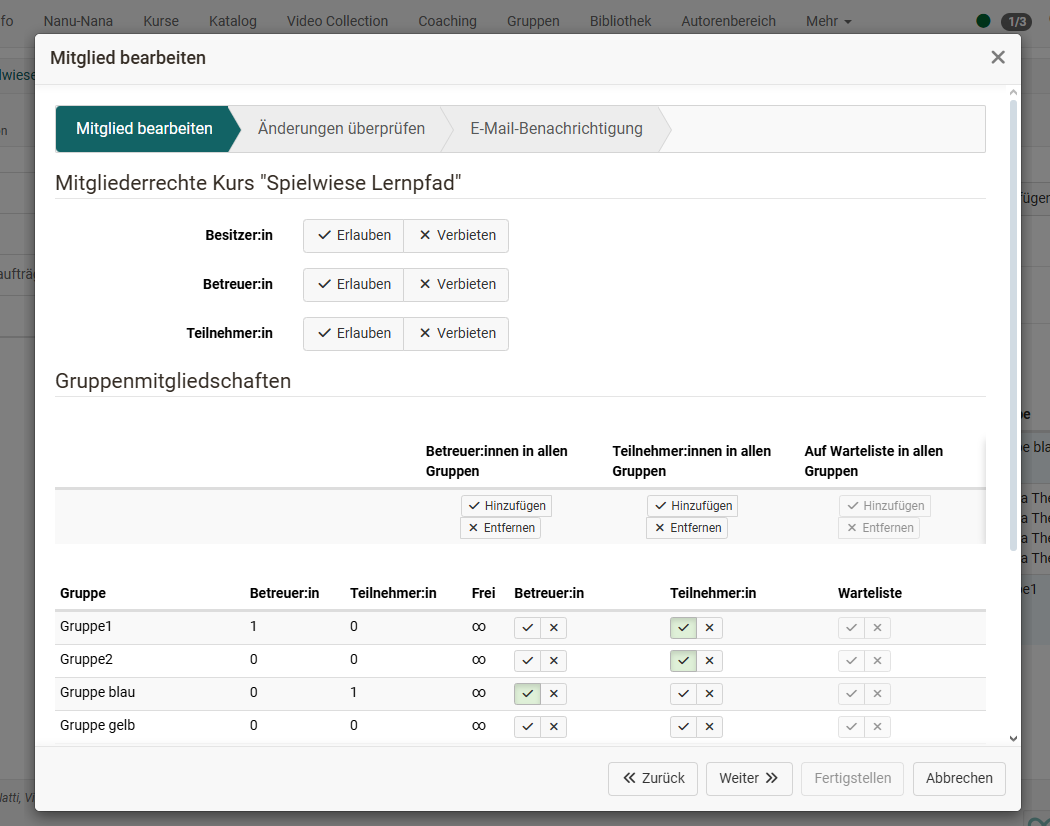1050x826 pixels.
Task: Click Weiter to proceed
Action: click(x=748, y=779)
